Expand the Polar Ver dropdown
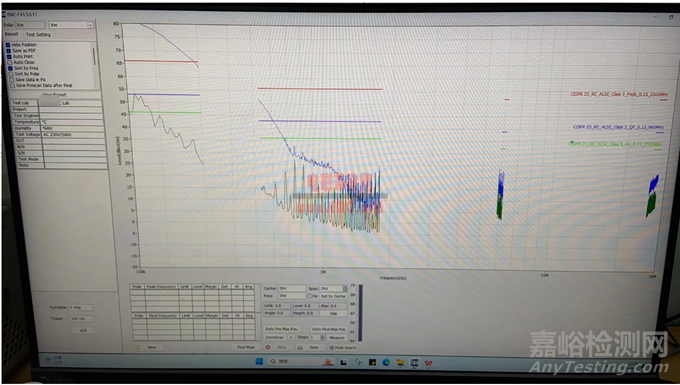 point(90,25)
